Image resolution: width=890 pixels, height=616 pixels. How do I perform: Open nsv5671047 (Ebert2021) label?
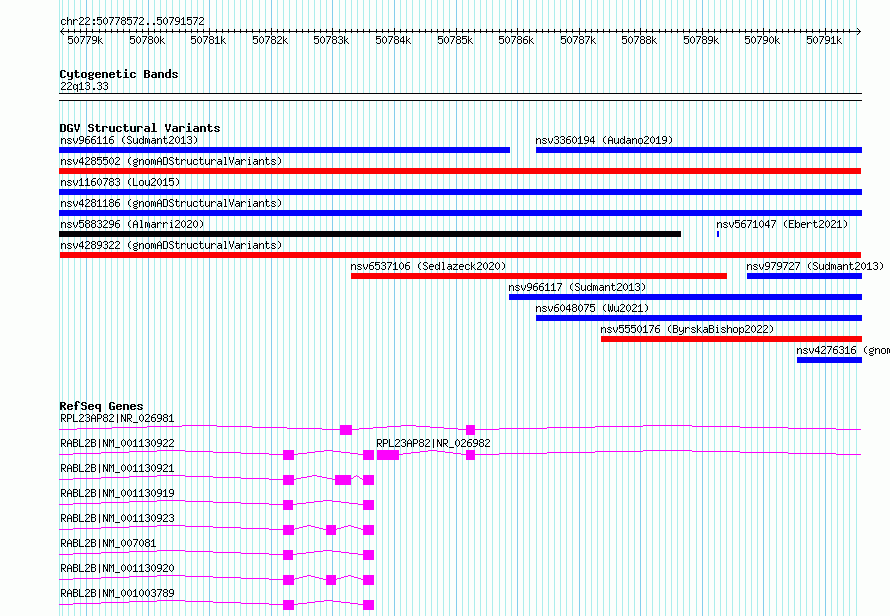coord(782,224)
